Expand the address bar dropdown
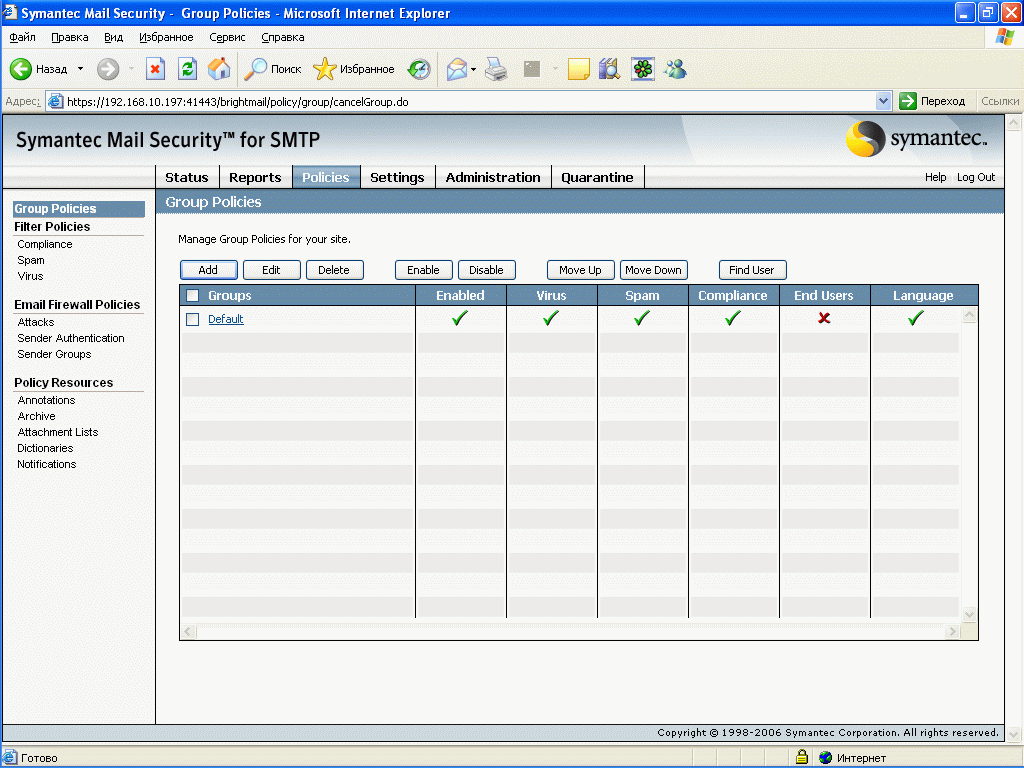The width and height of the screenshot is (1024, 768). tap(883, 101)
